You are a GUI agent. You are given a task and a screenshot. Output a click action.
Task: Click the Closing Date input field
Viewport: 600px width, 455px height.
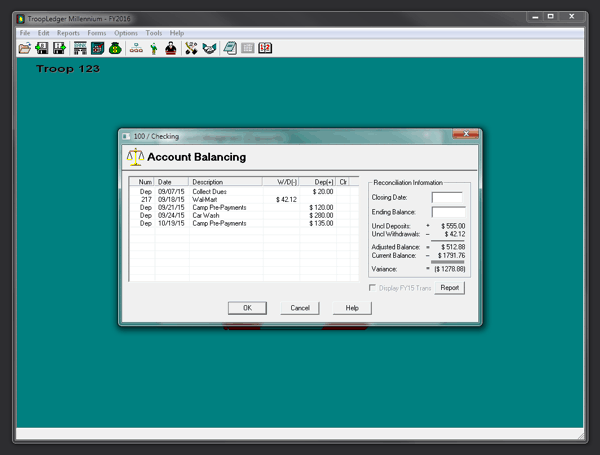[x=447, y=197]
